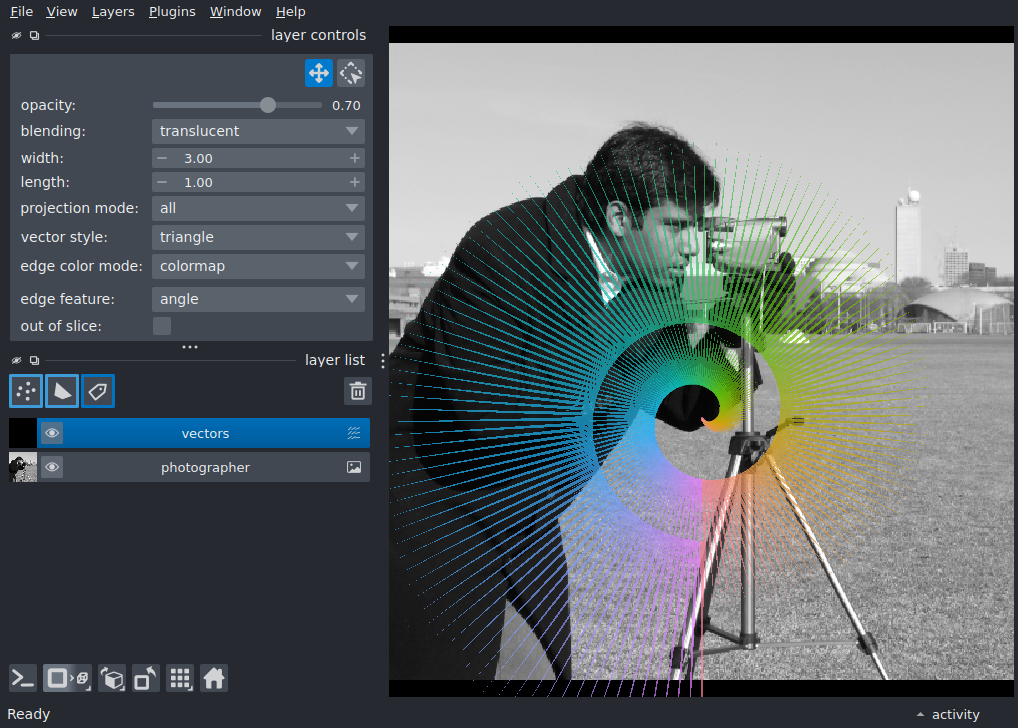Toggle grid view mode

[180, 679]
